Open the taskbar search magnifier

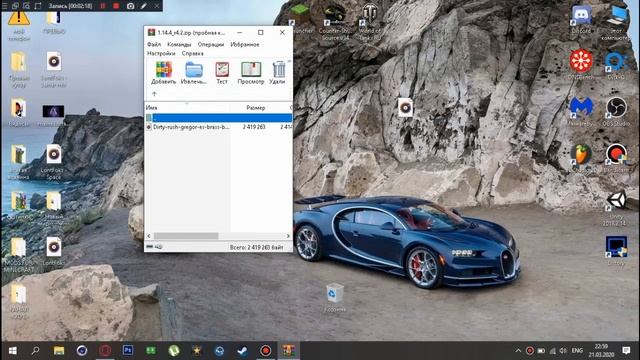tap(36, 351)
